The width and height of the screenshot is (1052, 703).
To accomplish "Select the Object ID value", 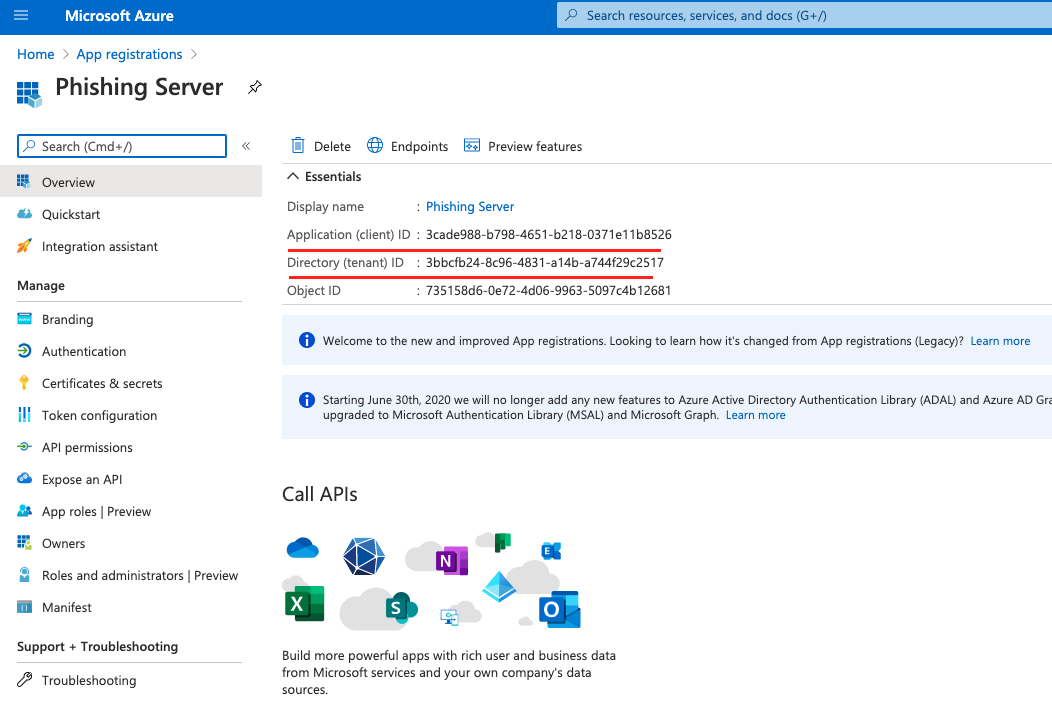I will (x=548, y=290).
